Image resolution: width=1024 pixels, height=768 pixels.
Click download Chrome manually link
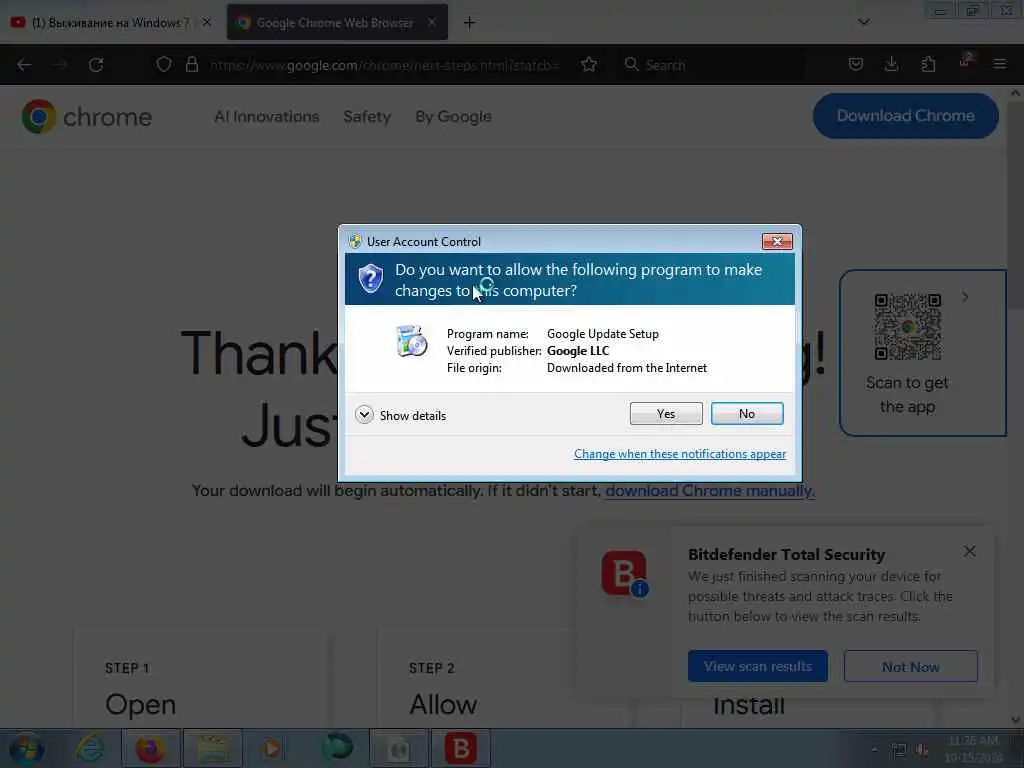(710, 490)
